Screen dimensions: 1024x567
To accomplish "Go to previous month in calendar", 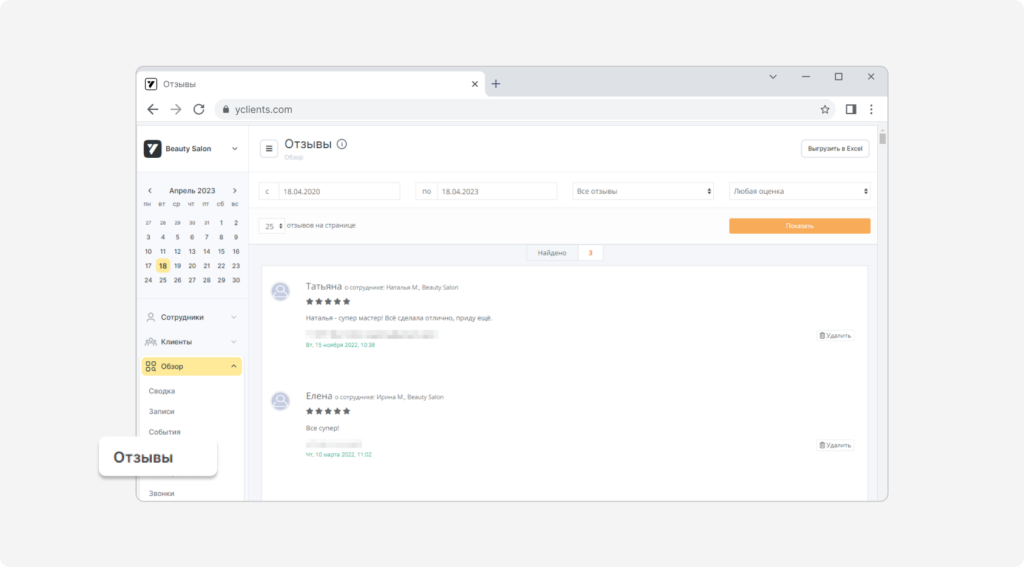I will (x=150, y=191).
